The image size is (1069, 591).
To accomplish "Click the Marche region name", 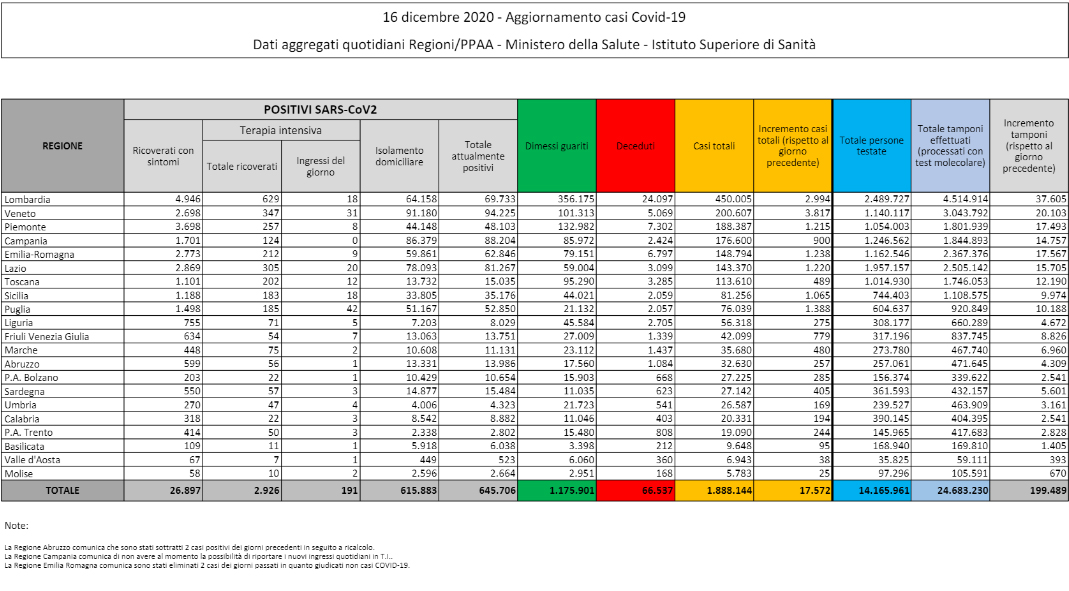I will point(63,350).
